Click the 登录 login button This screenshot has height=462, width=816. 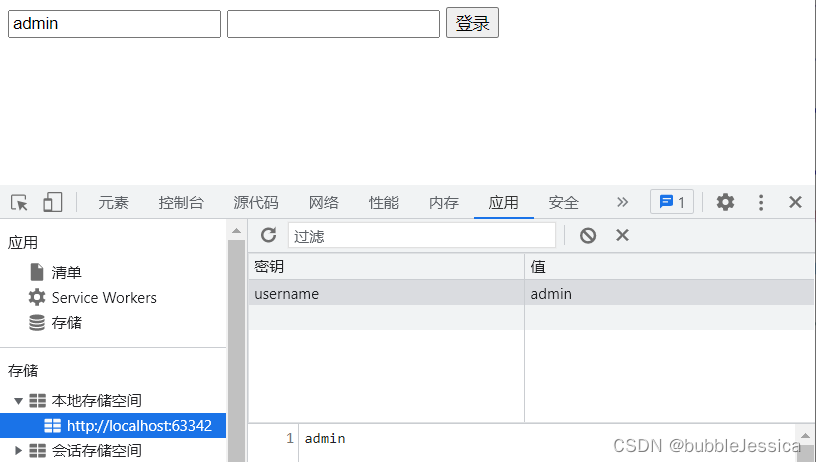473,23
